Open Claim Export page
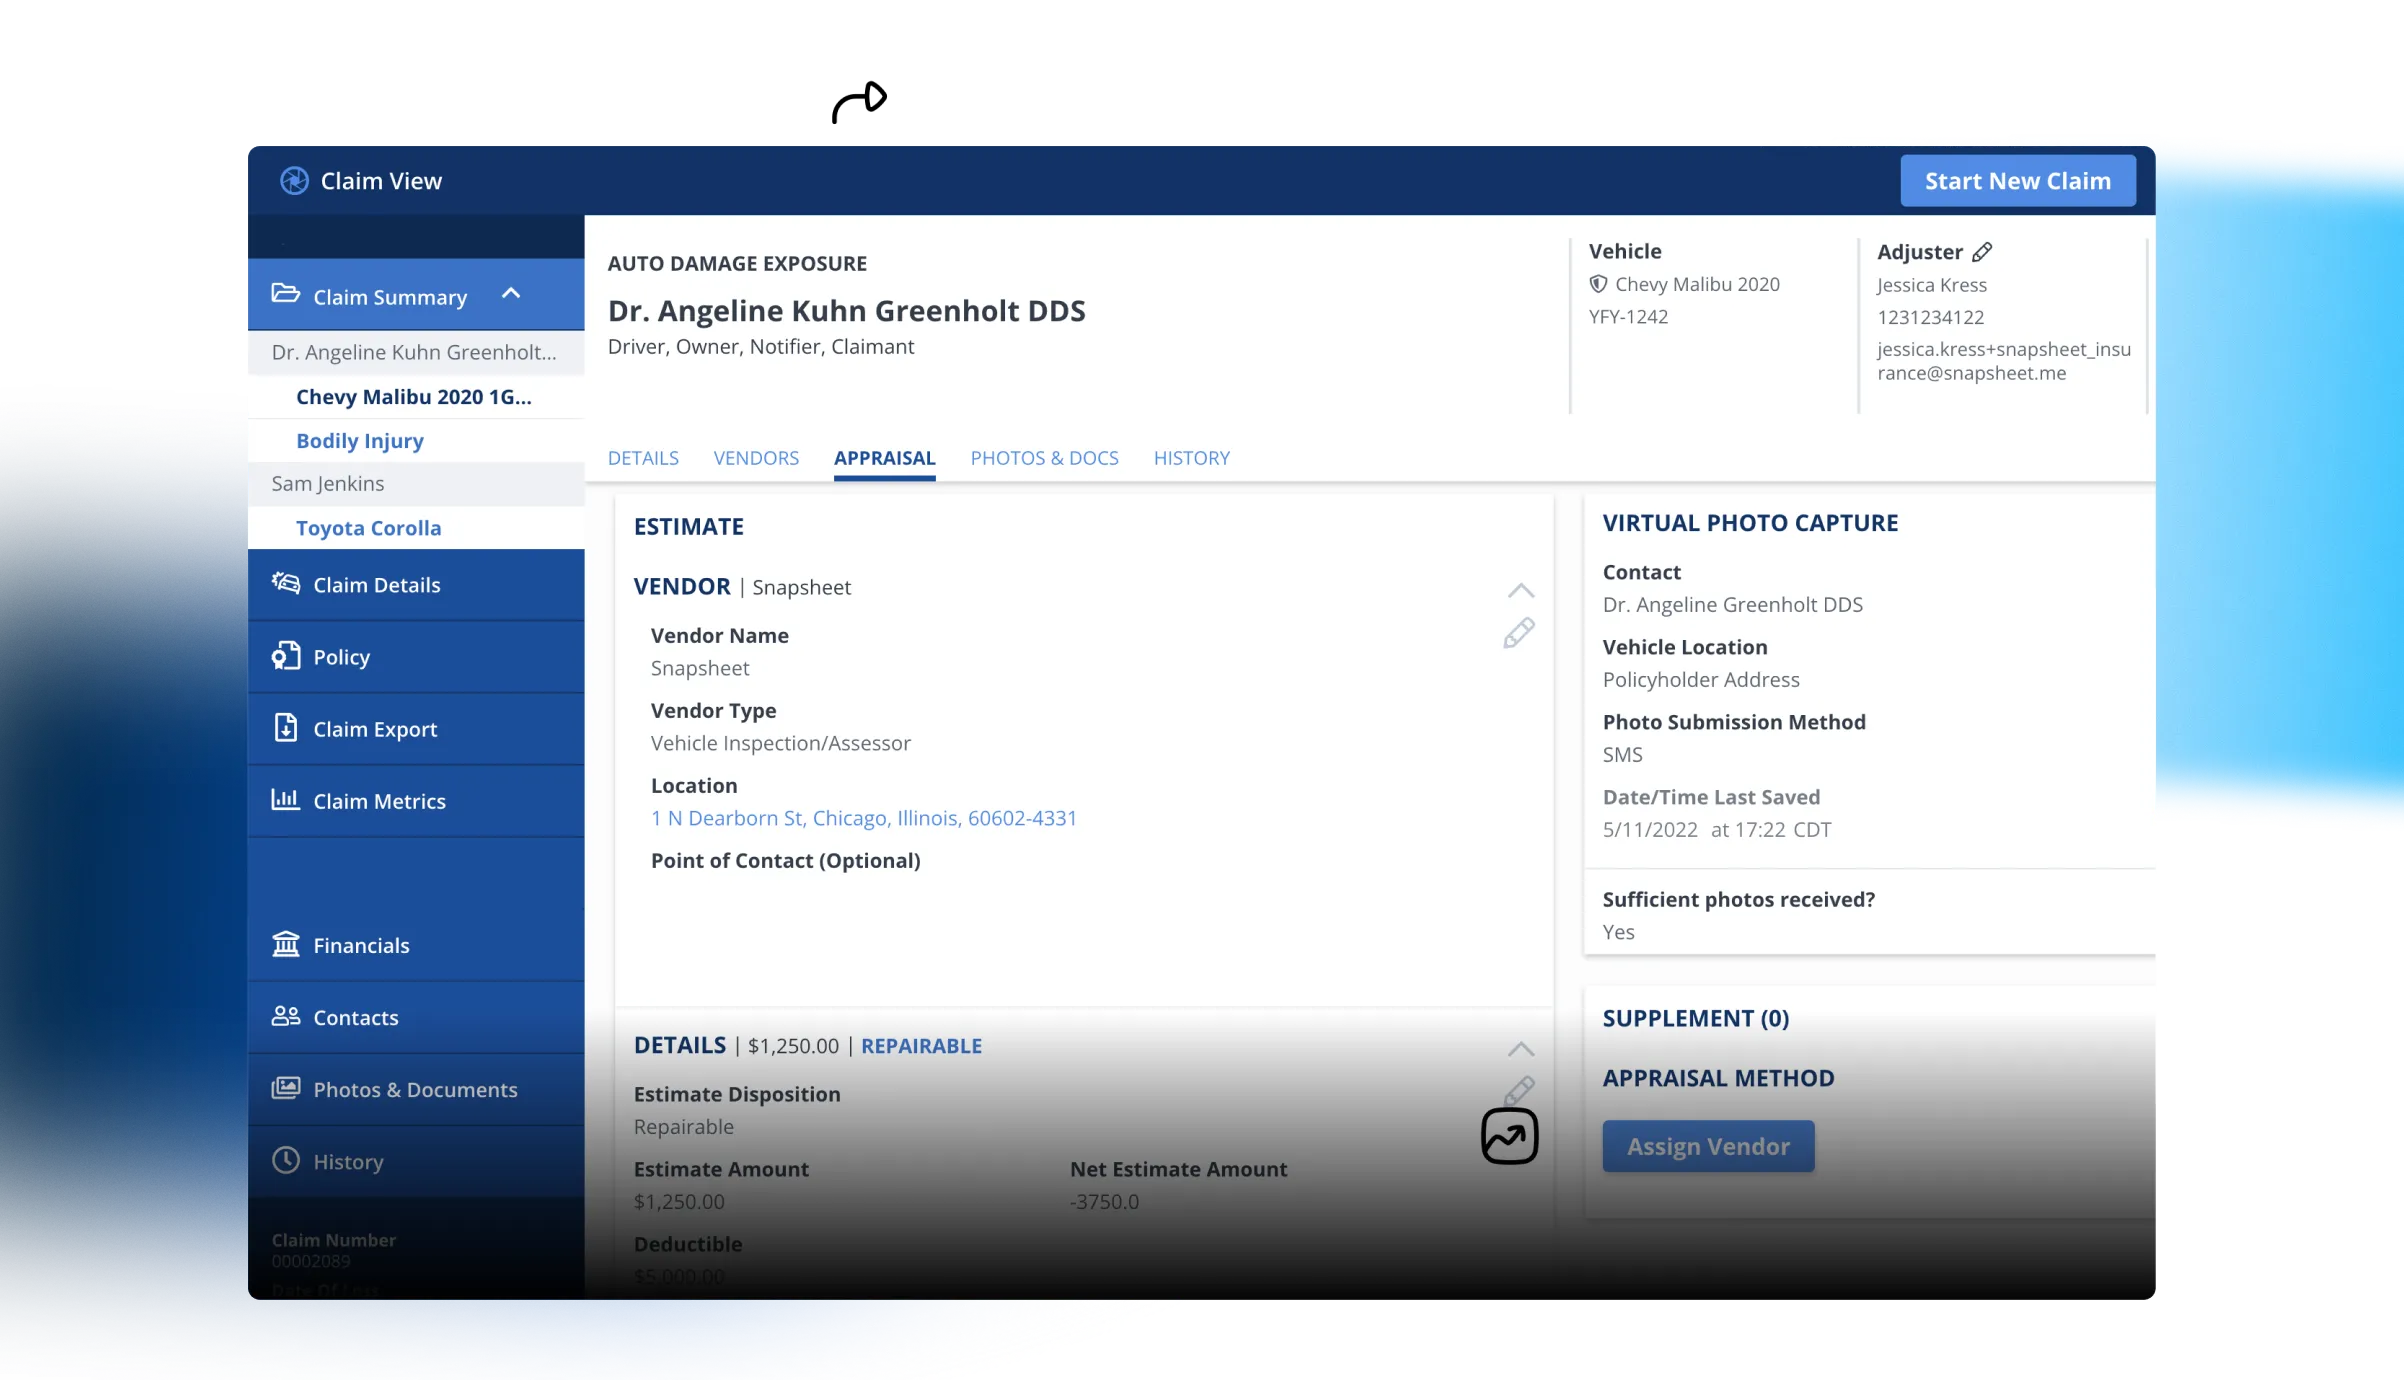The width and height of the screenshot is (2404, 1380). [x=375, y=729]
